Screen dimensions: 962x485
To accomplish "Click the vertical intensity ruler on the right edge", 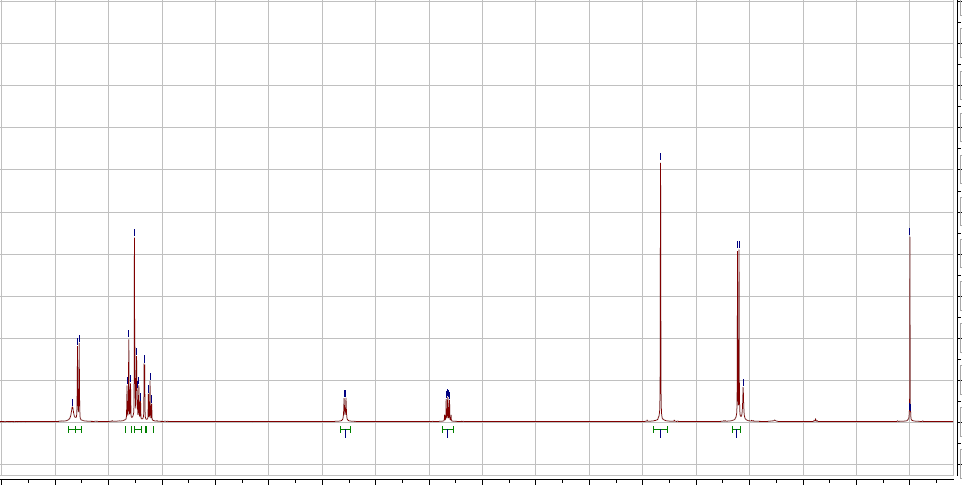I will point(958,240).
